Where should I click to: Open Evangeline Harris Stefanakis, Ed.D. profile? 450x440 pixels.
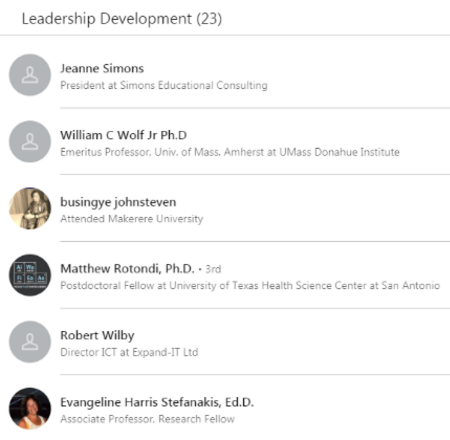[157, 402]
